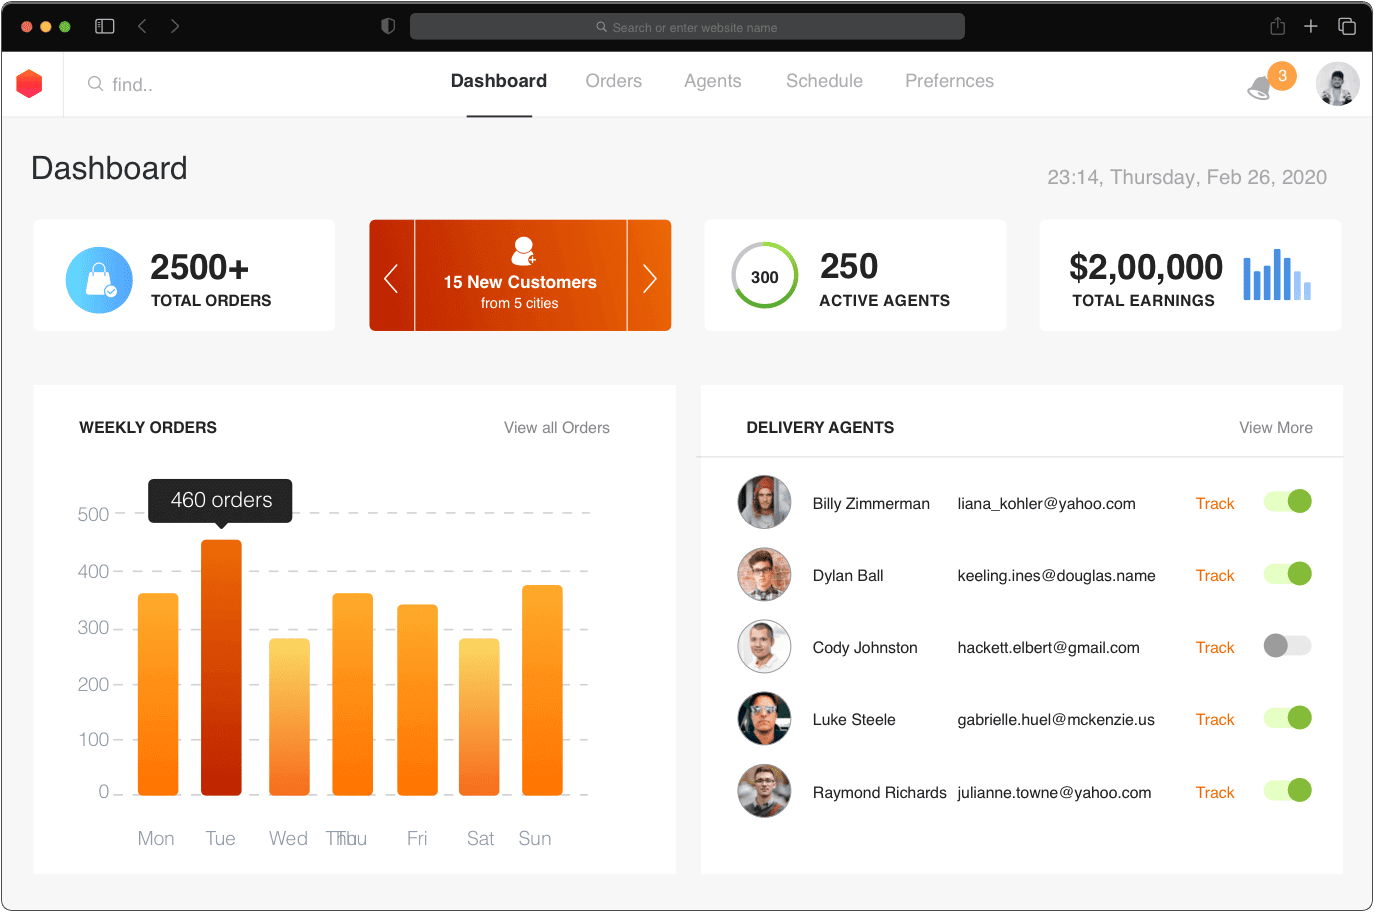Track Dylan Ball's delivery
Image resolution: width=1374 pixels, height=912 pixels.
1215,576
